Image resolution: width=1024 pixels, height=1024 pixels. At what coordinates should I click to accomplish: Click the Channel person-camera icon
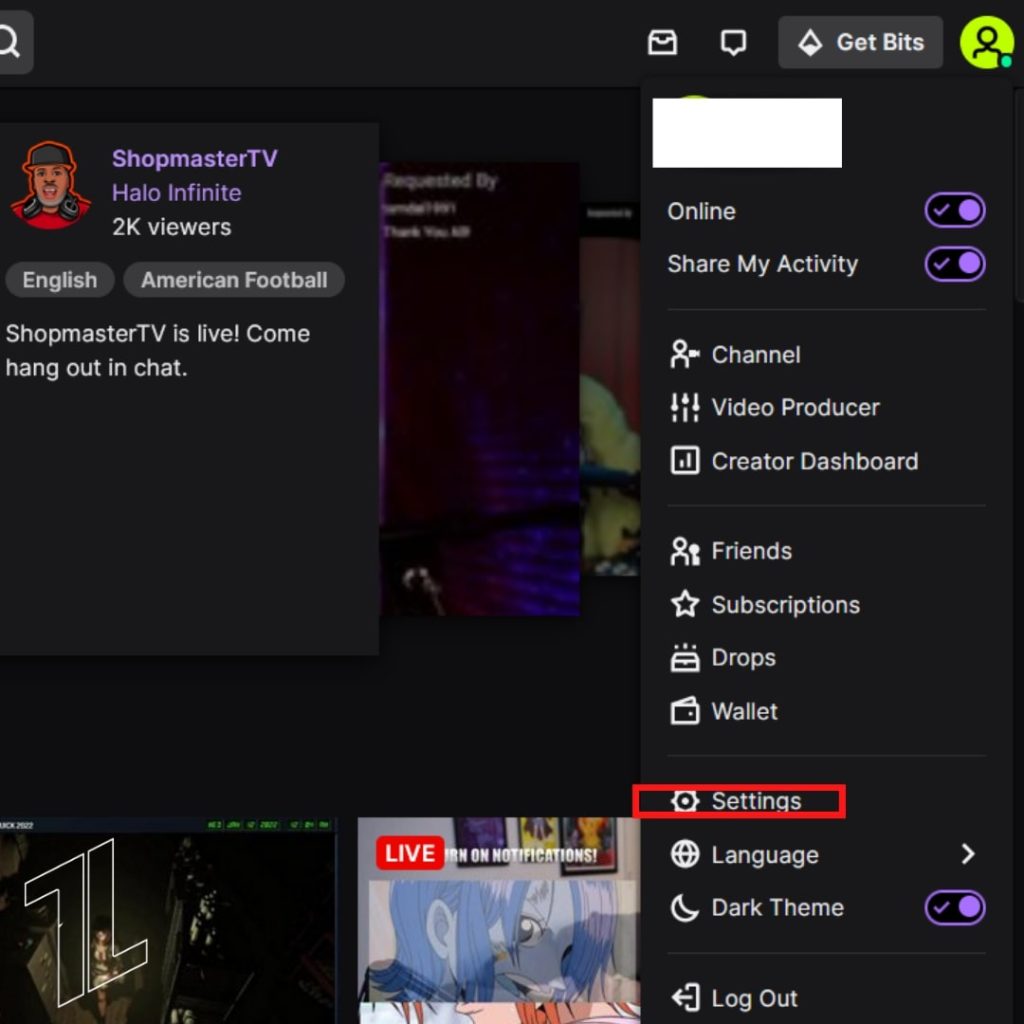point(684,355)
